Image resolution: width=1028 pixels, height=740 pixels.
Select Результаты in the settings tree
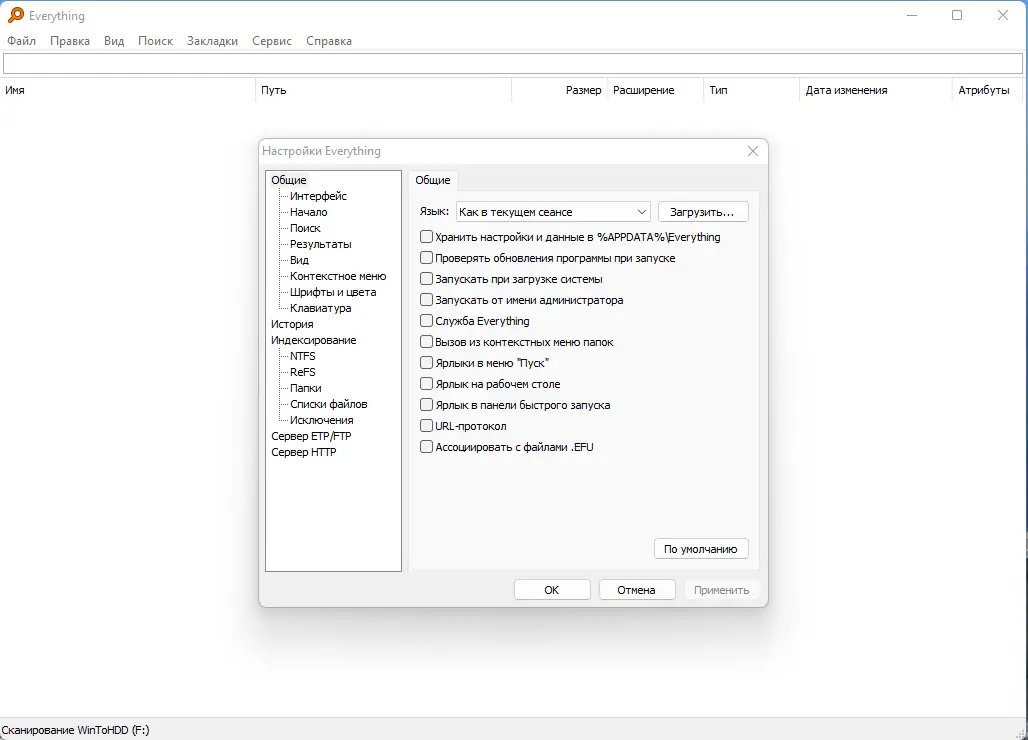321,244
